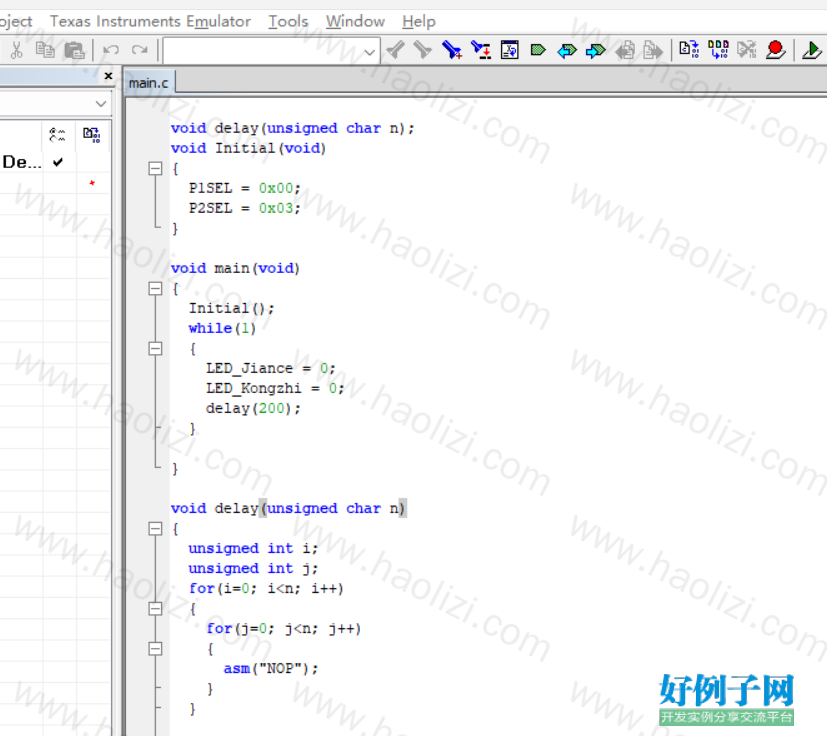Close the workspace panel

(108, 76)
